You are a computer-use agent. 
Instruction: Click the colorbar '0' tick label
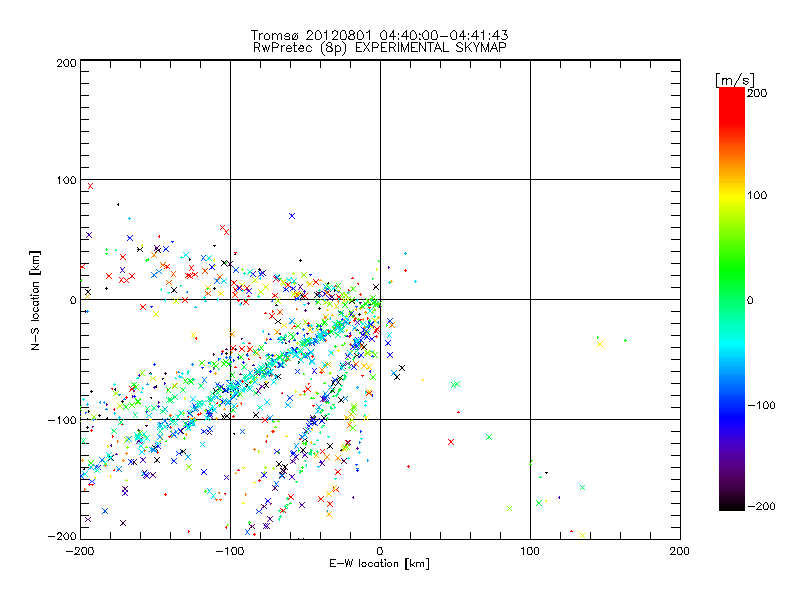pyautogui.click(x=750, y=300)
